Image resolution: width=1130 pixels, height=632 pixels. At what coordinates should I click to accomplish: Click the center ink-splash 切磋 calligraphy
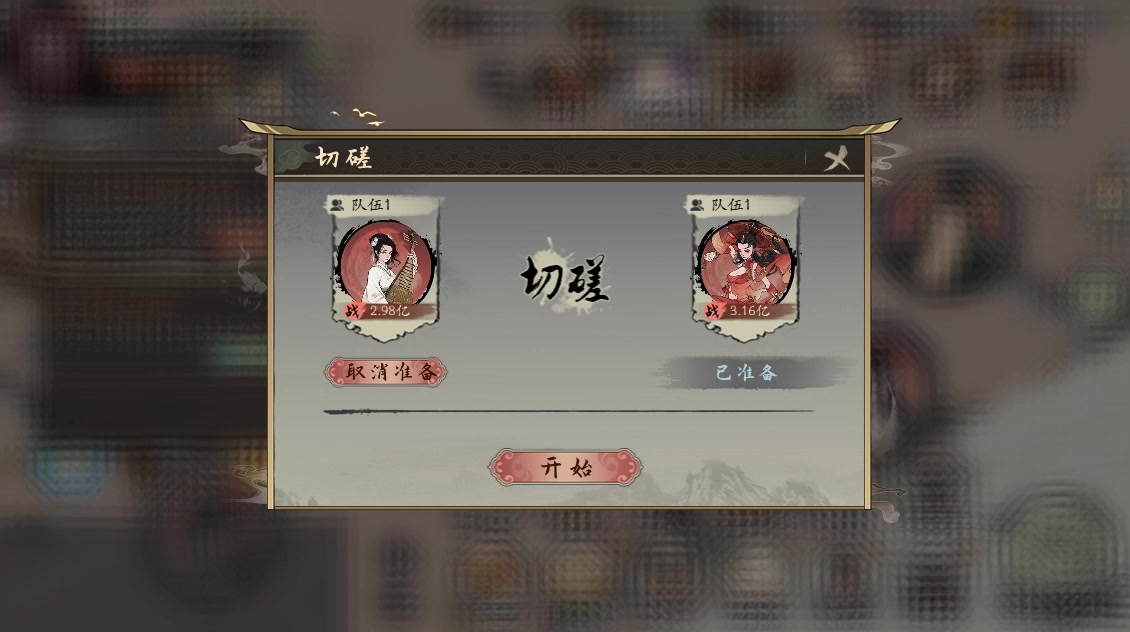click(566, 278)
